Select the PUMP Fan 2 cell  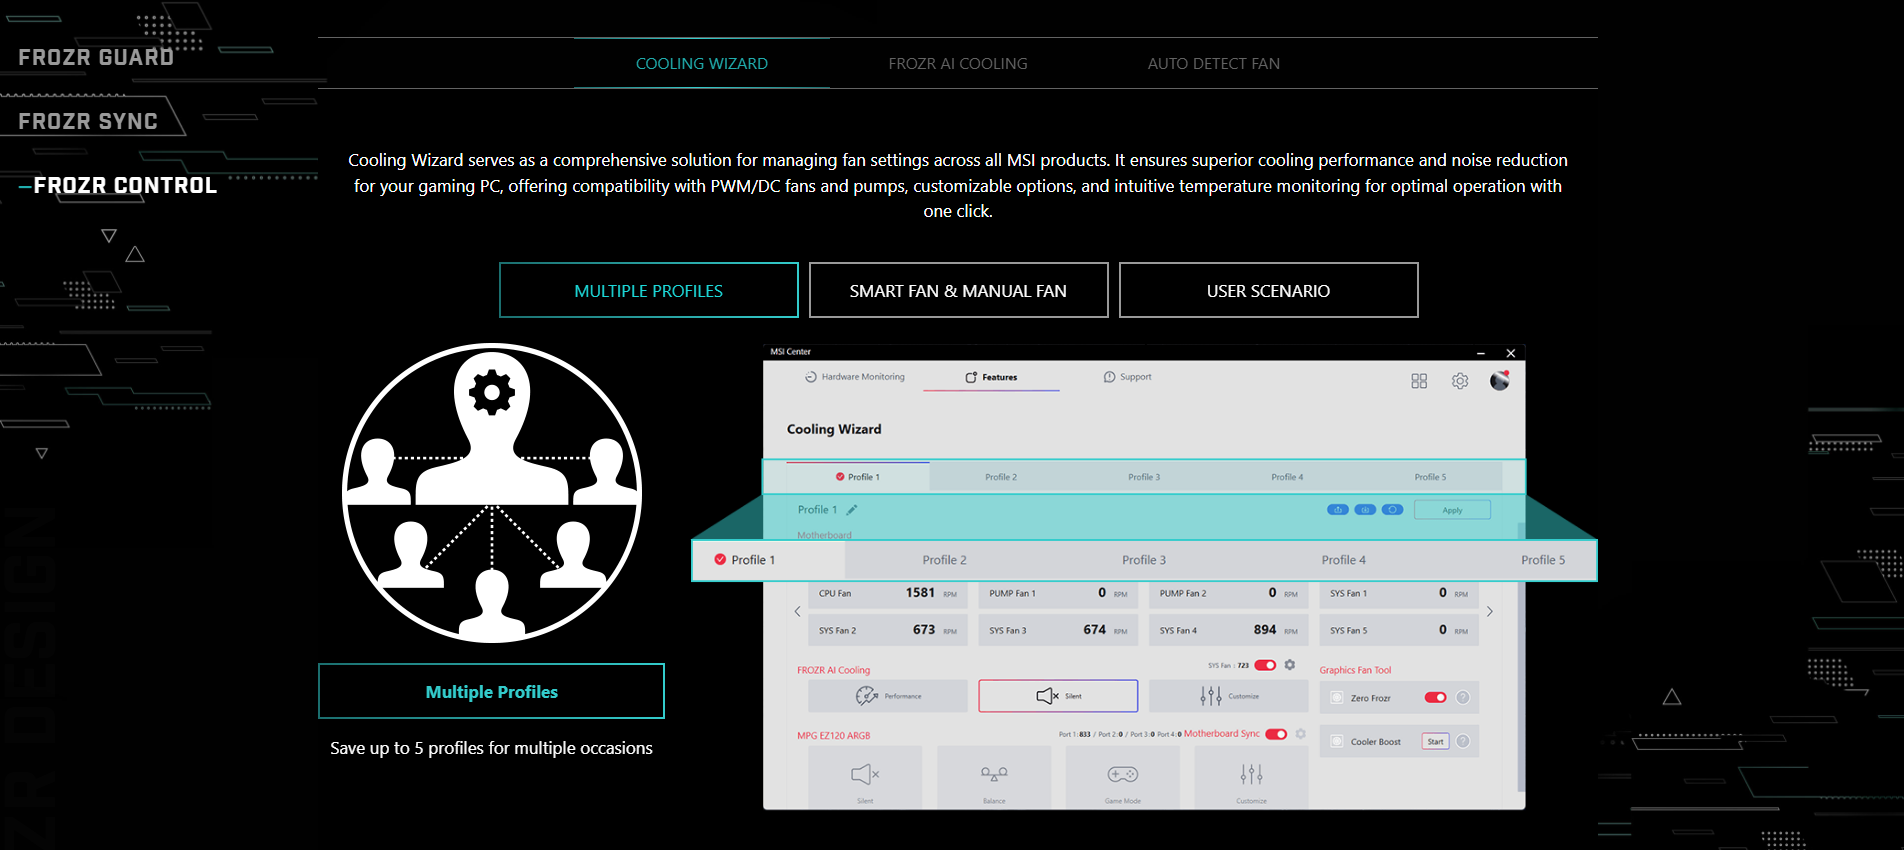tap(1229, 593)
